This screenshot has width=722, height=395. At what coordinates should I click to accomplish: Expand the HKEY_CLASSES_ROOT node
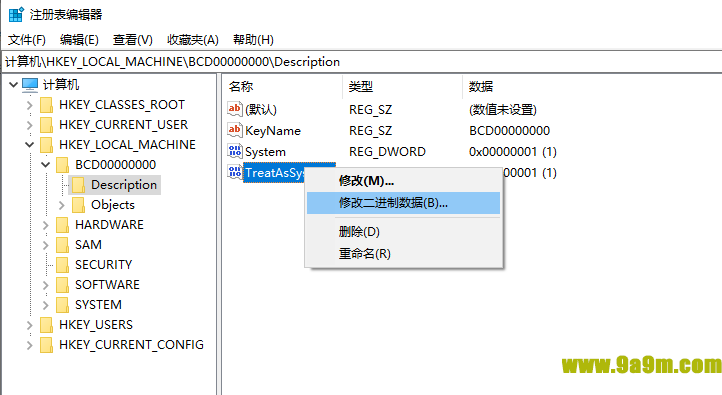[29, 105]
